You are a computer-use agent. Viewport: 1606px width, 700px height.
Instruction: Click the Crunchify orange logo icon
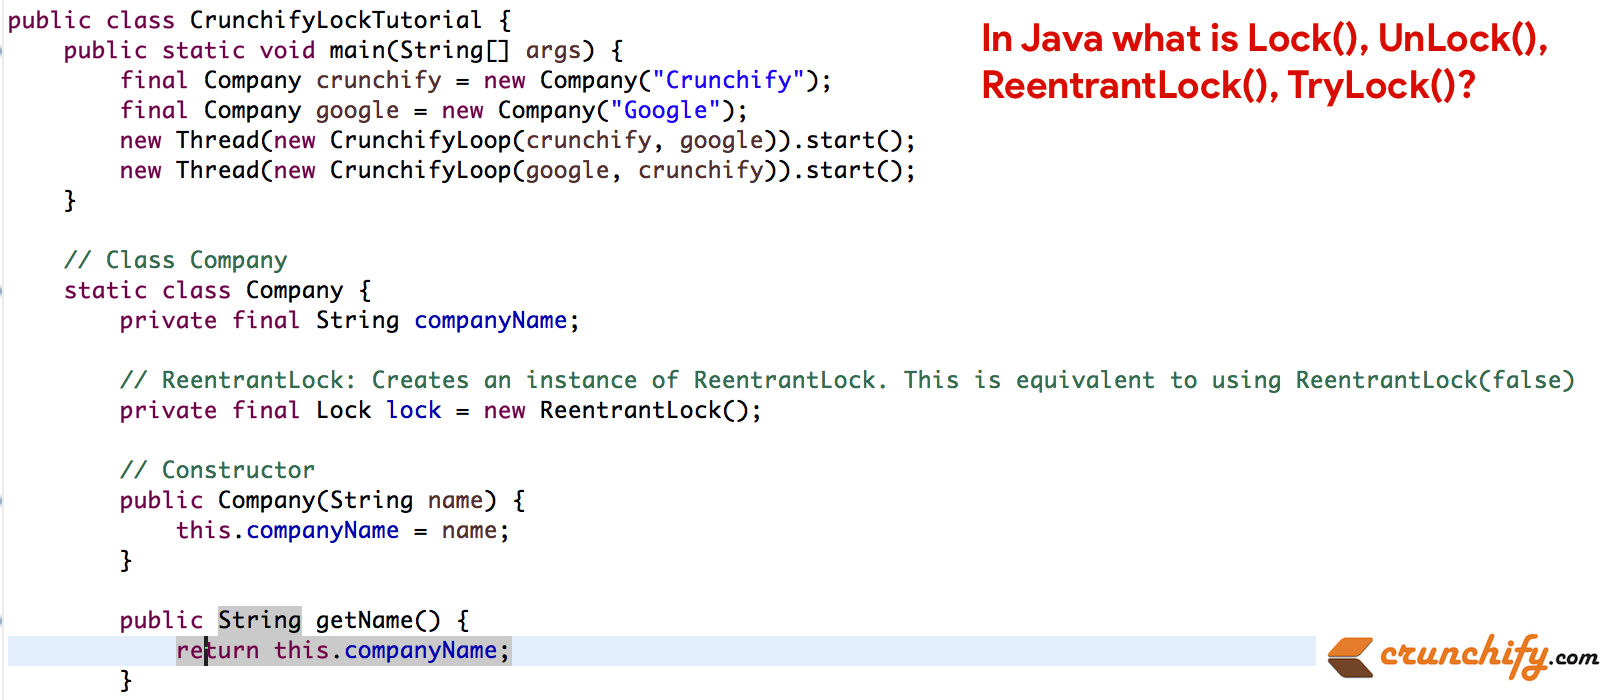[1350, 657]
